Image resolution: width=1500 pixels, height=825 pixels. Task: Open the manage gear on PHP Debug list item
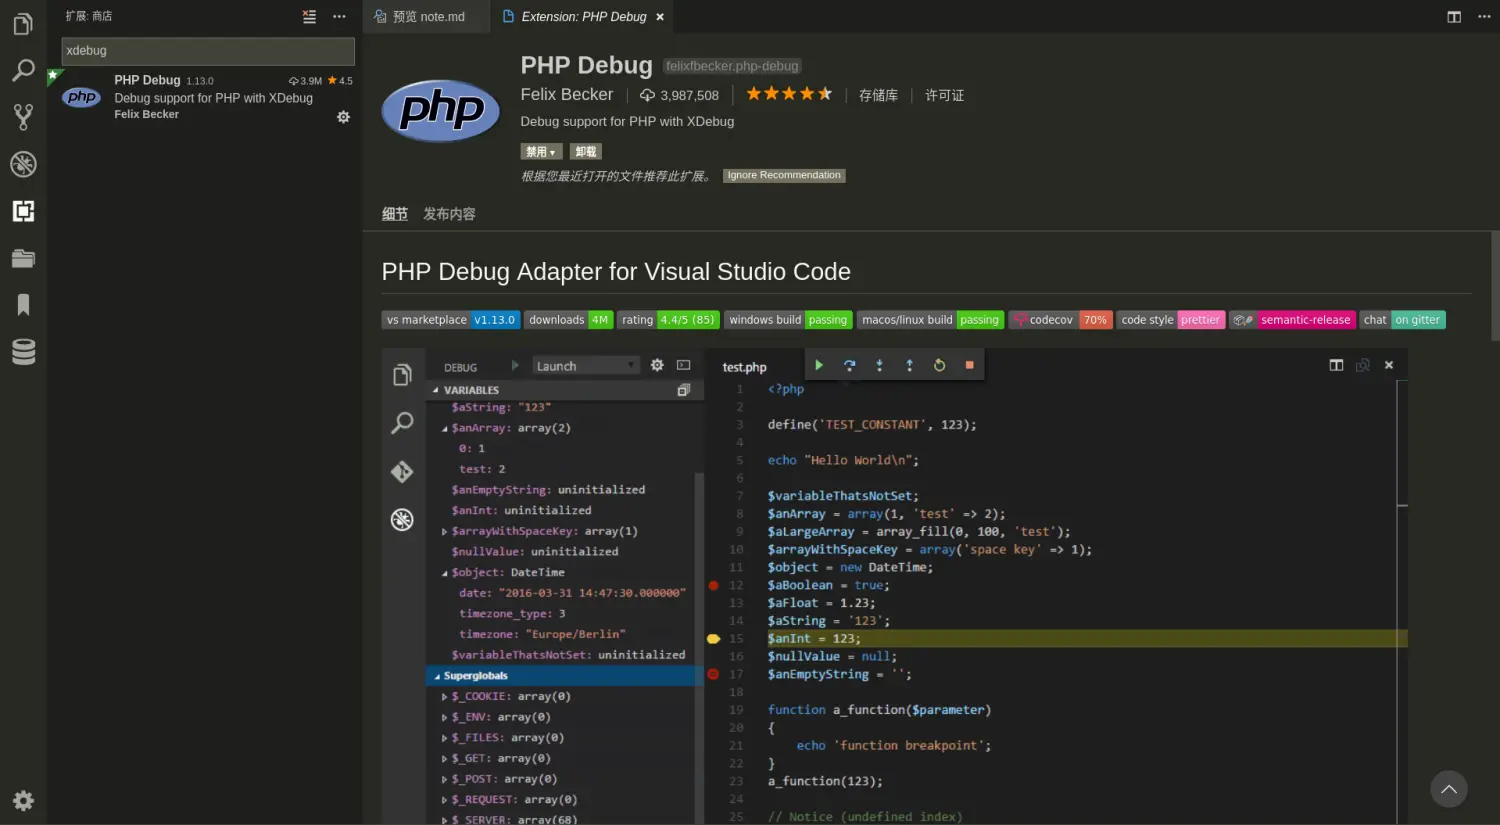(343, 117)
